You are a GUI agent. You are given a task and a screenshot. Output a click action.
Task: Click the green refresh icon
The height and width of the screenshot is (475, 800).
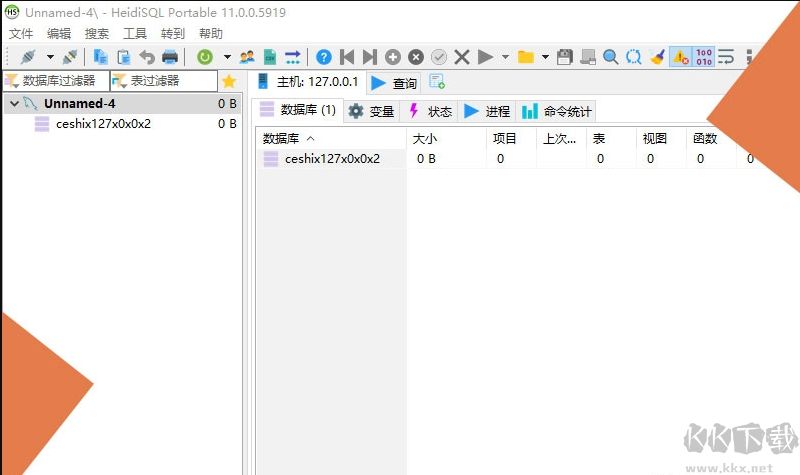[x=205, y=57]
